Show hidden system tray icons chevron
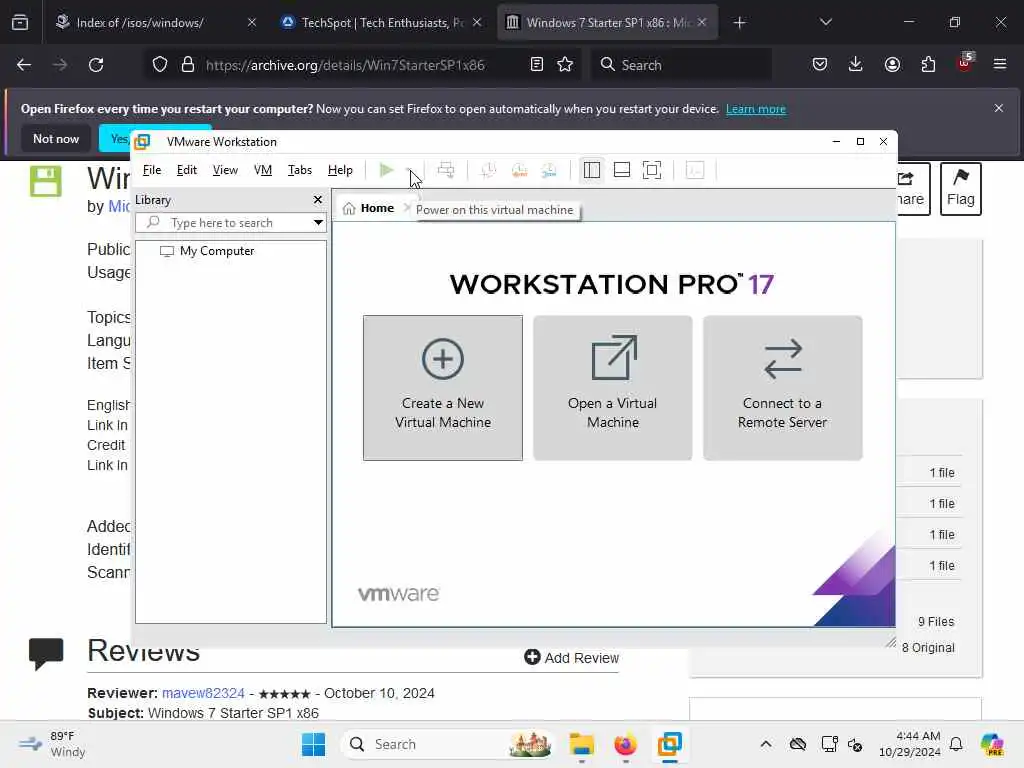Image resolution: width=1024 pixels, height=768 pixels. 766,744
